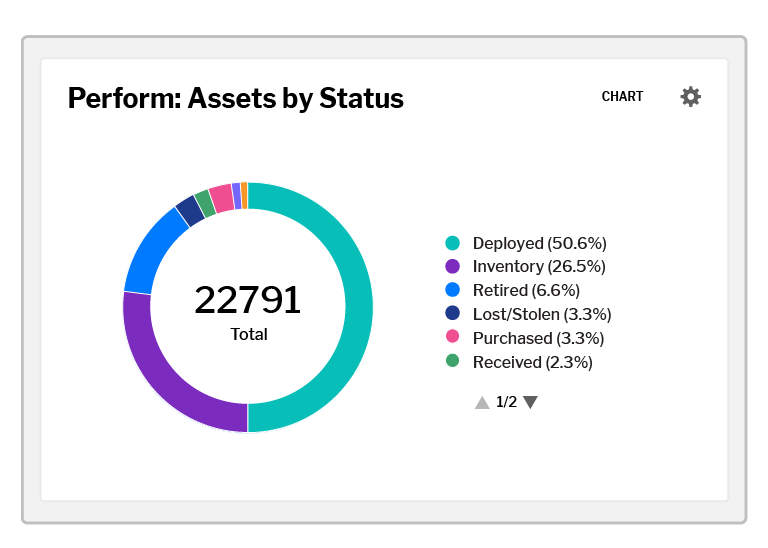Toggle the Retired legend color dot
768x548 pixels.
pyautogui.click(x=453, y=290)
